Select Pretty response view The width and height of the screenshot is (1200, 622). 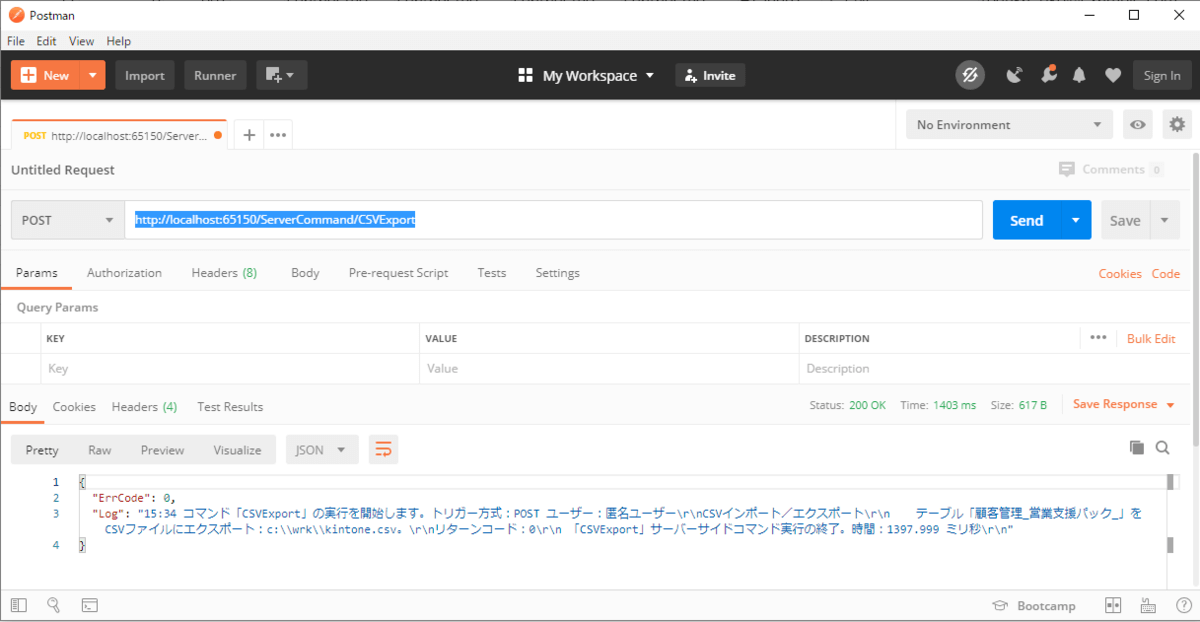point(42,450)
